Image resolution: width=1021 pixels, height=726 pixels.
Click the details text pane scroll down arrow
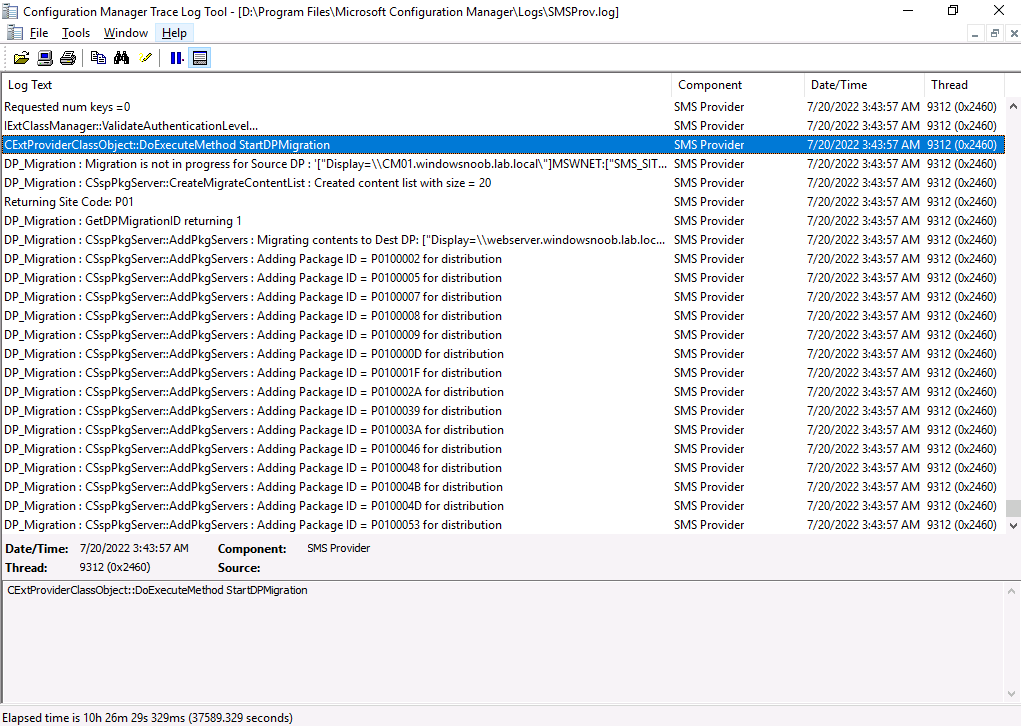tap(1011, 693)
